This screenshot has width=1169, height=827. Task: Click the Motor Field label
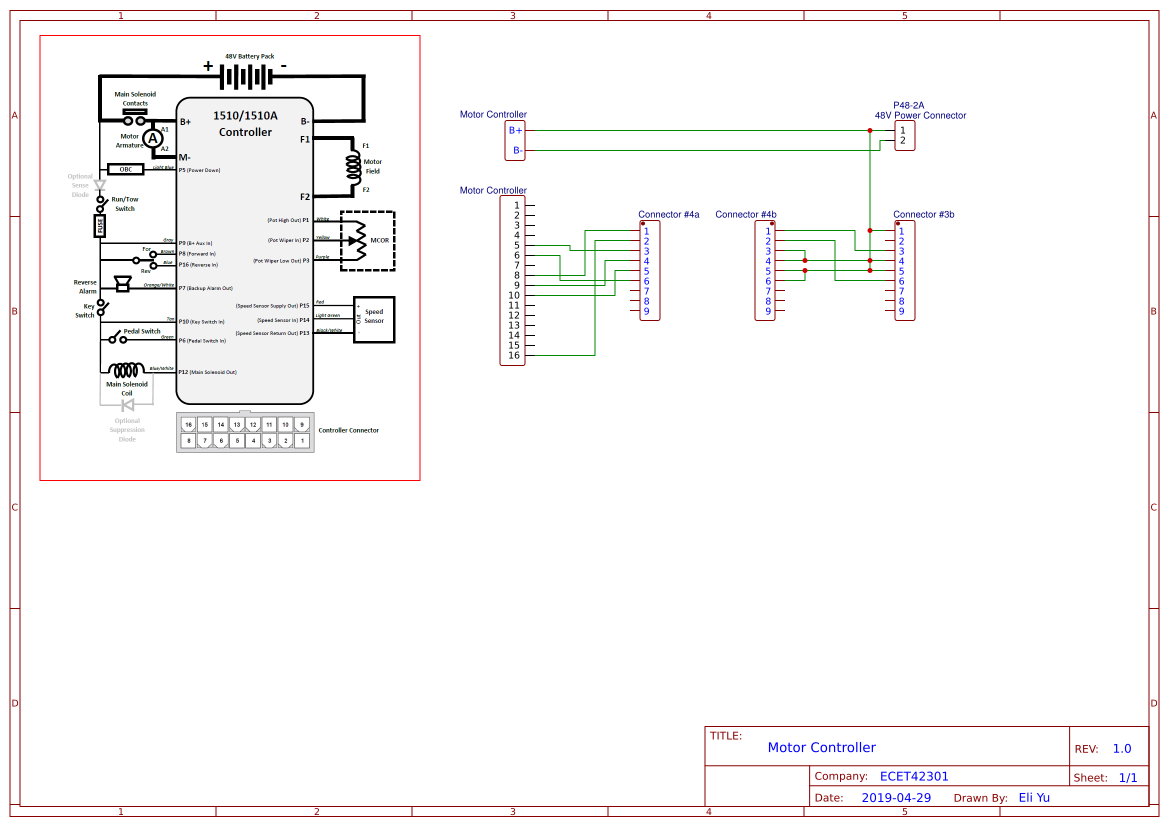373,166
